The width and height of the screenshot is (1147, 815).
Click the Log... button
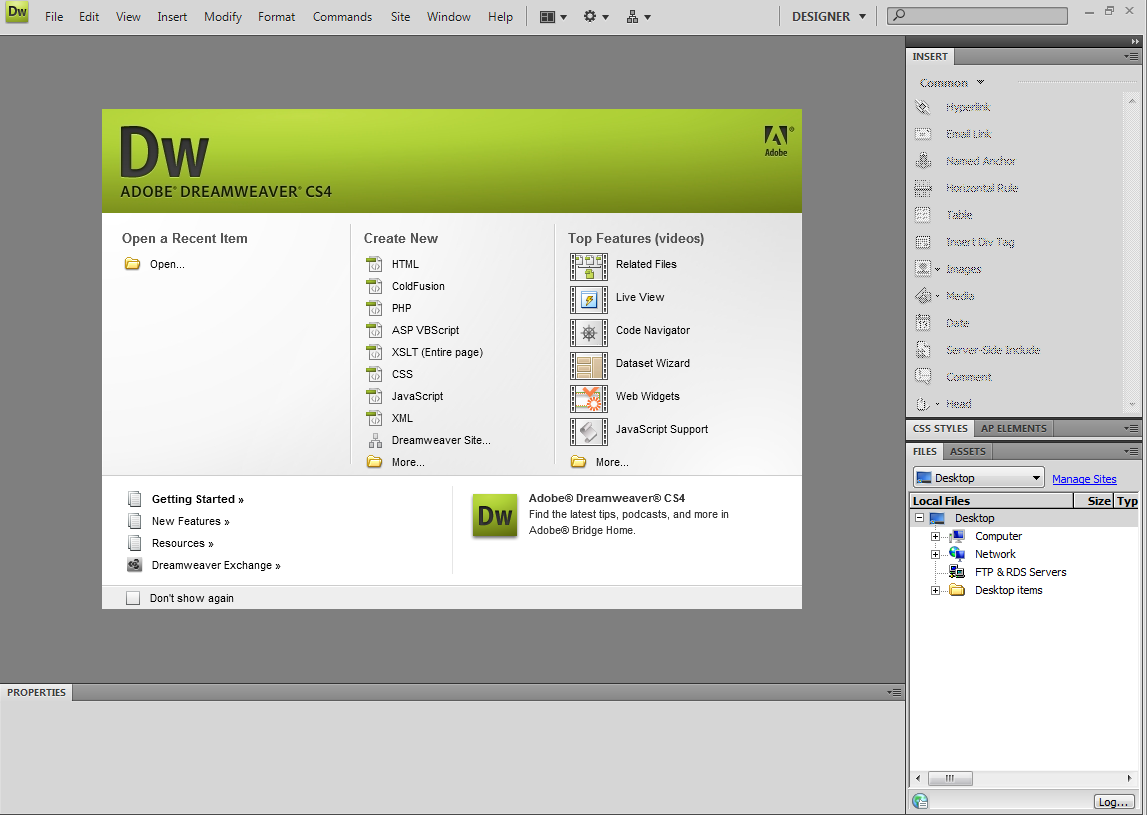1113,803
